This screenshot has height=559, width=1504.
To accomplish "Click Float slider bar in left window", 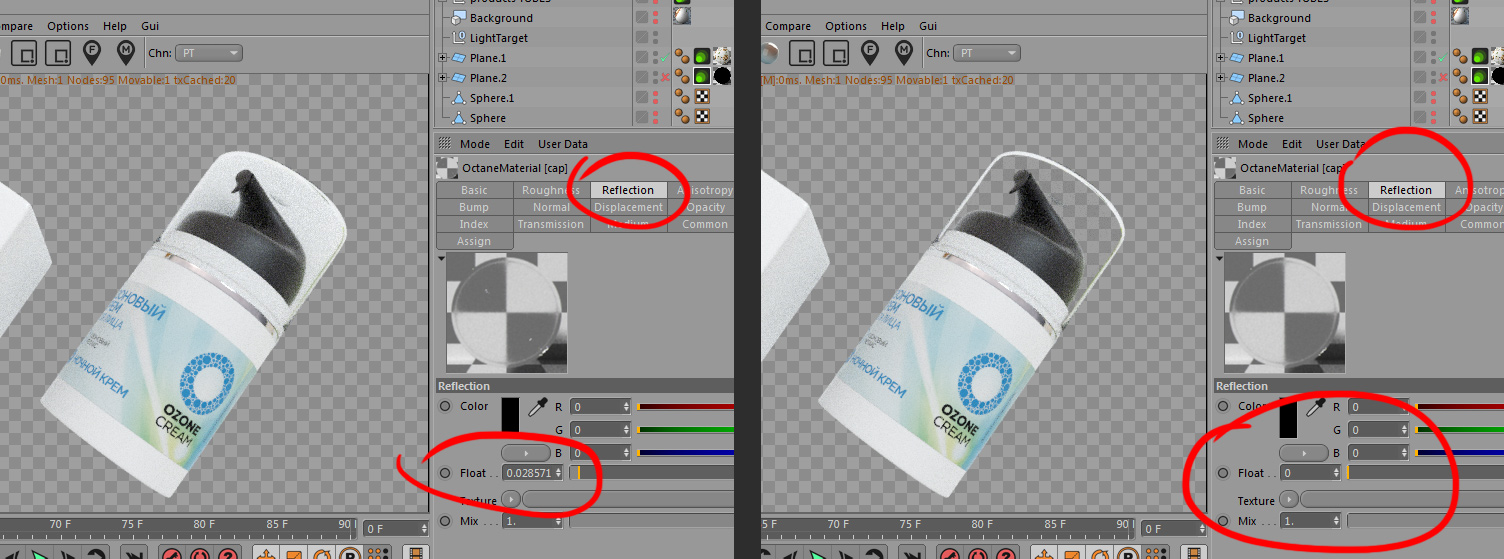I will tap(652, 473).
